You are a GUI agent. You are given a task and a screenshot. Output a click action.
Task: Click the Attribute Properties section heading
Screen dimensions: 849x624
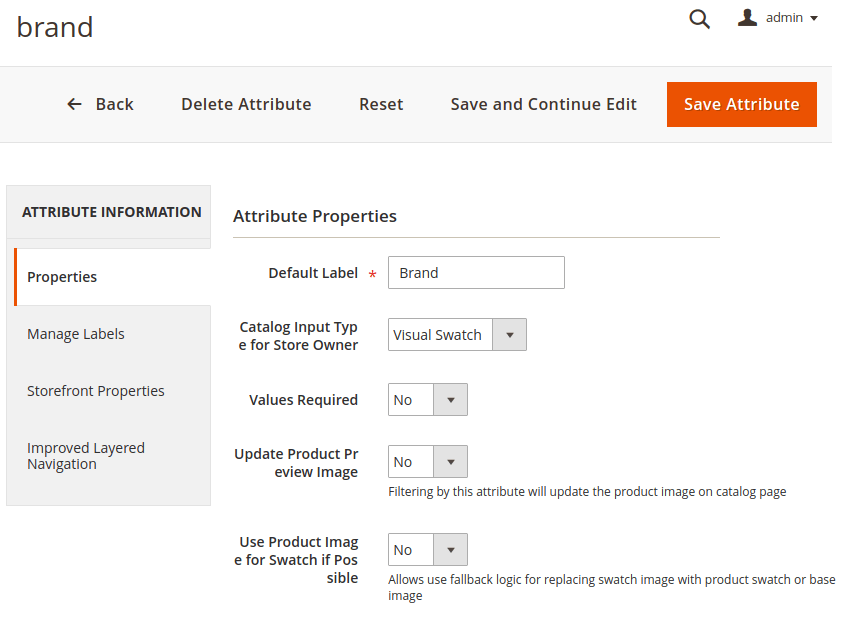[x=315, y=216]
